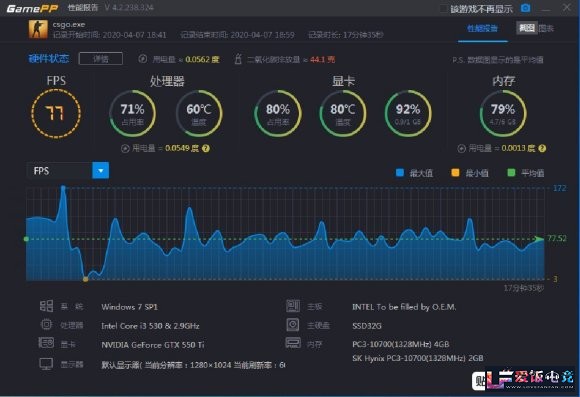The image size is (580, 397).
Task: Click the NVIDIA GeForce GTX 550 Ti text
Action: 153,345
